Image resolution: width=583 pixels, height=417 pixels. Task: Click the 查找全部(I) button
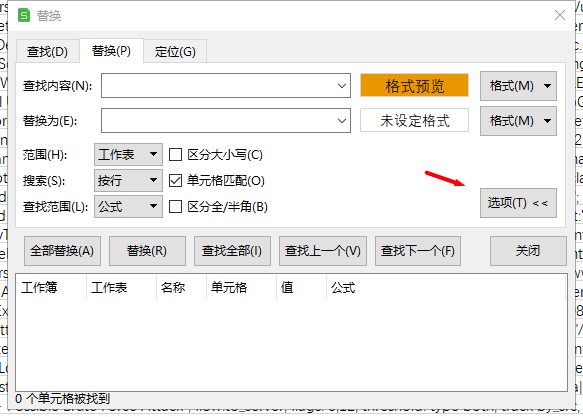pos(232,251)
